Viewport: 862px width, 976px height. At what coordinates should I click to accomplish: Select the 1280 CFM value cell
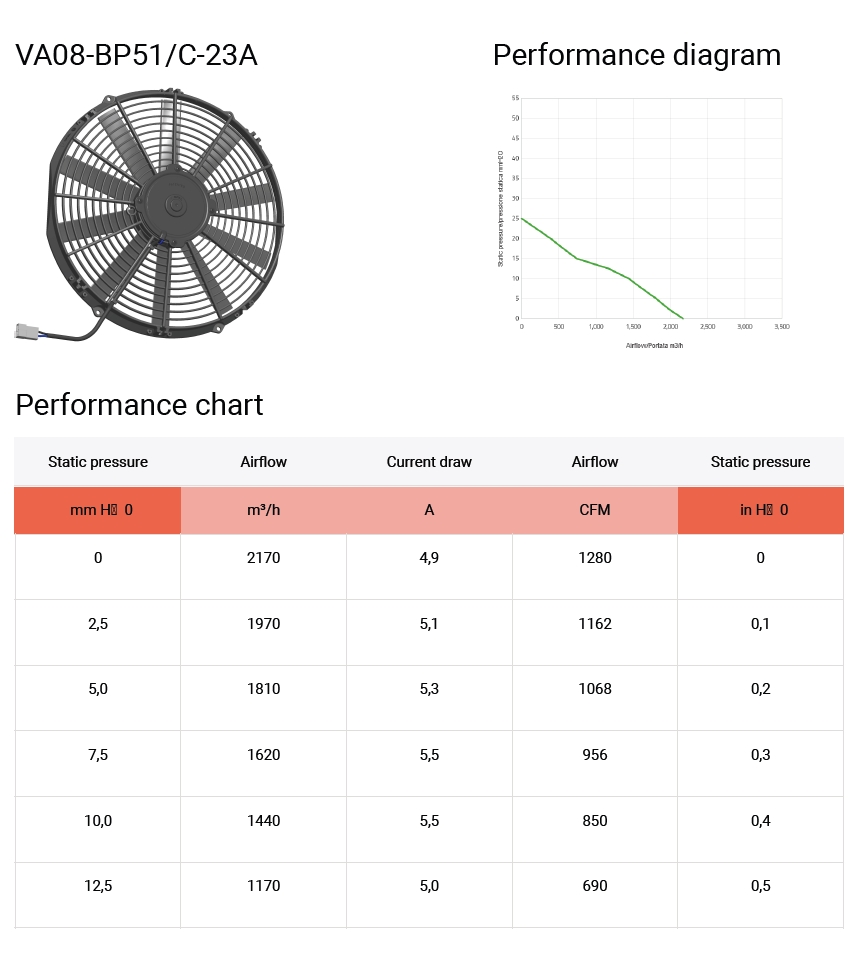(595, 558)
